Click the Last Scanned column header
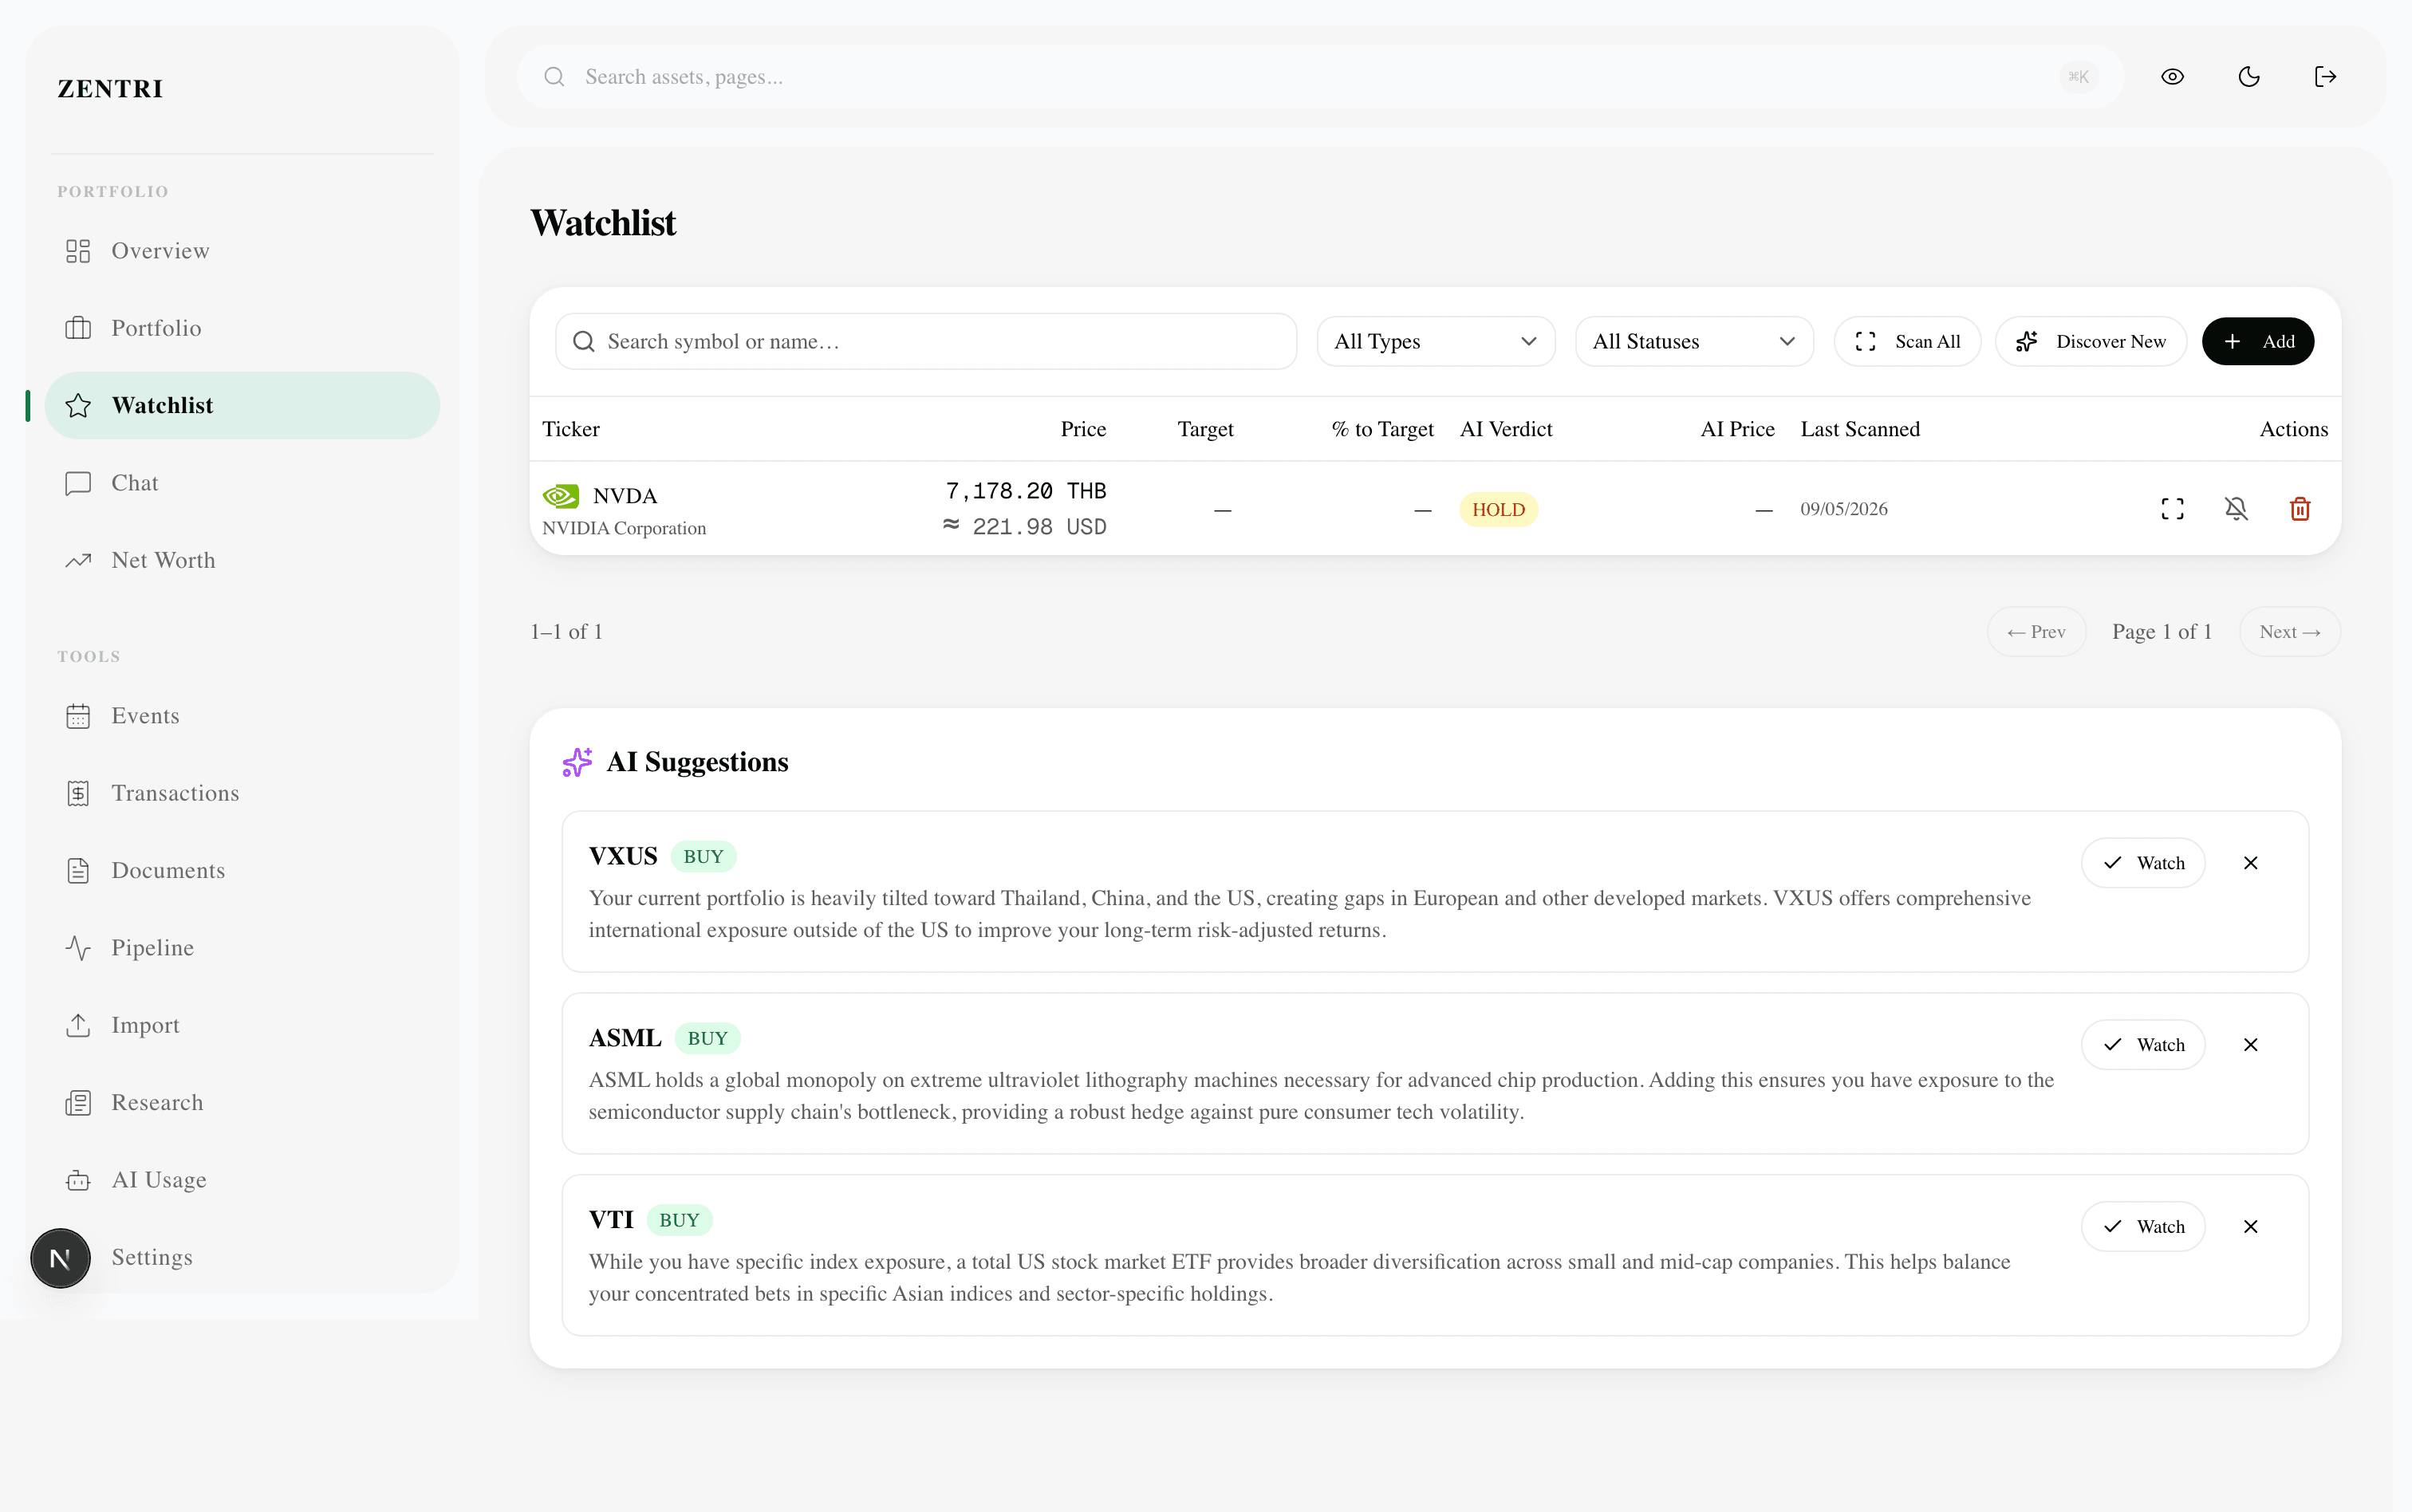The image size is (2412, 1512). click(1860, 429)
